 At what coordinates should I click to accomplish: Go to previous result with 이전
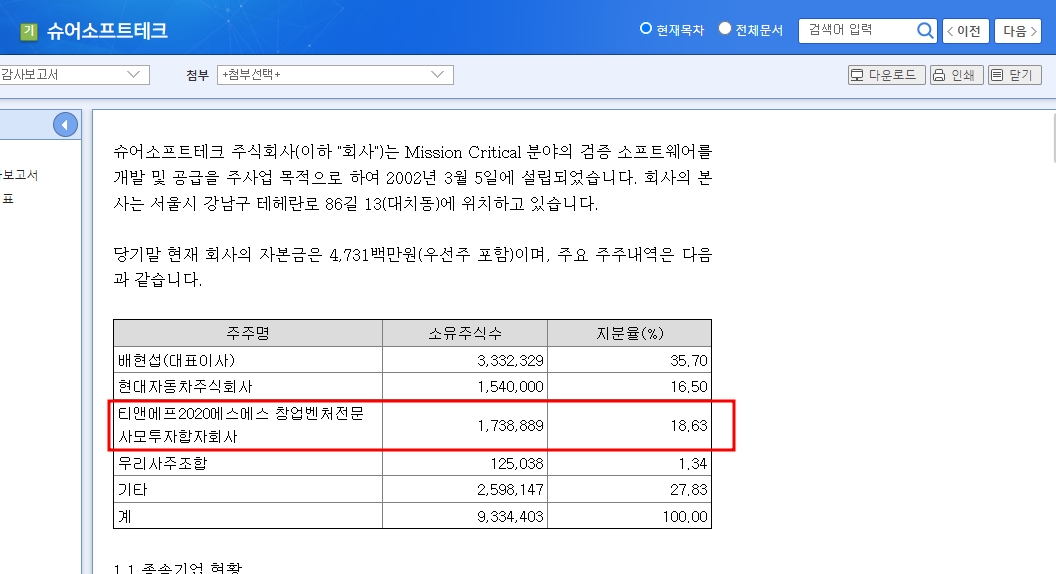tap(966, 31)
